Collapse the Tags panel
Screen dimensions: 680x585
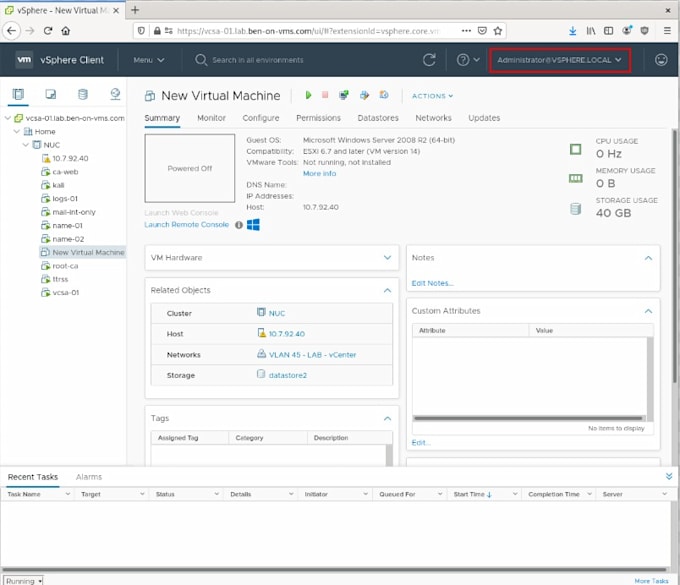pos(387,418)
